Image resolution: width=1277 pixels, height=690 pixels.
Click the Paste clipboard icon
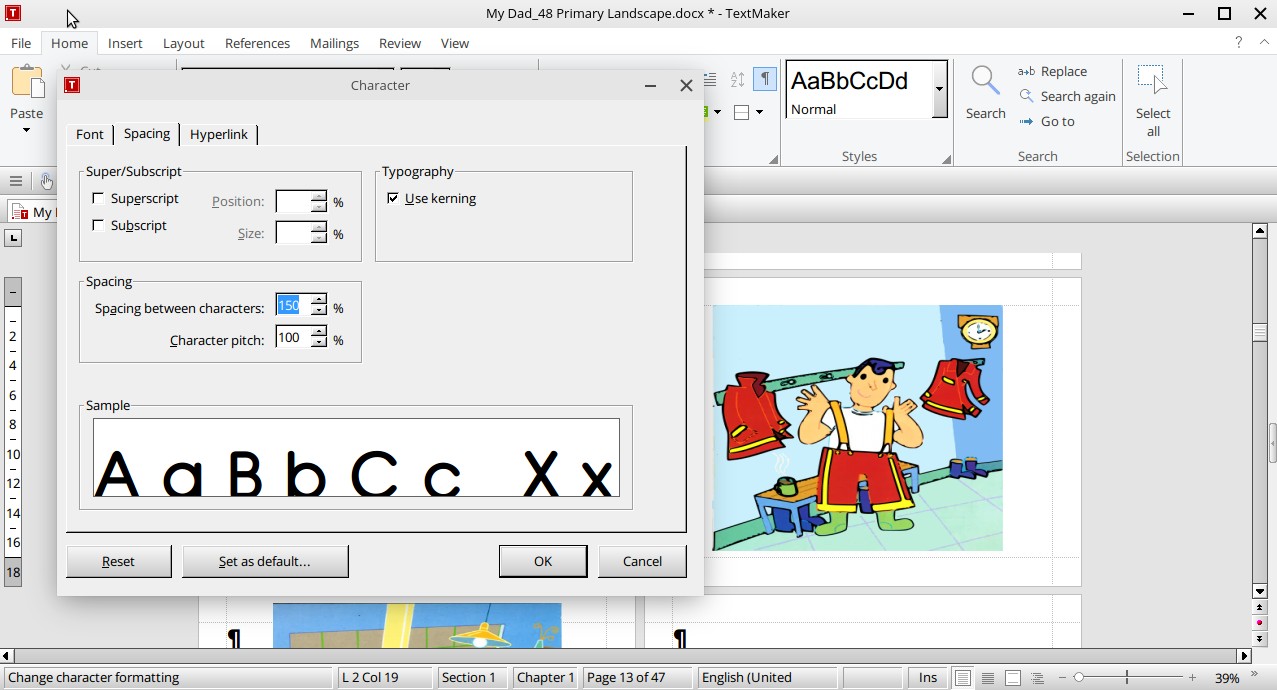(x=27, y=83)
